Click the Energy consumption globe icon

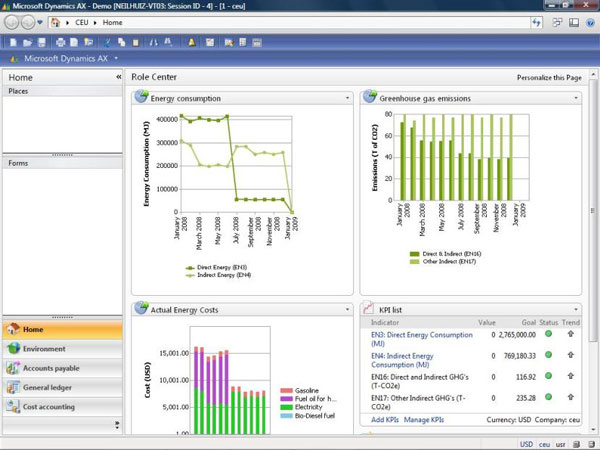pyautogui.click(x=141, y=96)
